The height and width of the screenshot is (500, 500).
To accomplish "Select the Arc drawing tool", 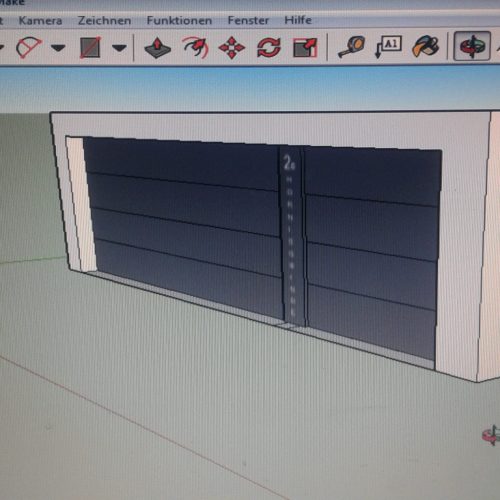I will pyautogui.click(x=29, y=47).
